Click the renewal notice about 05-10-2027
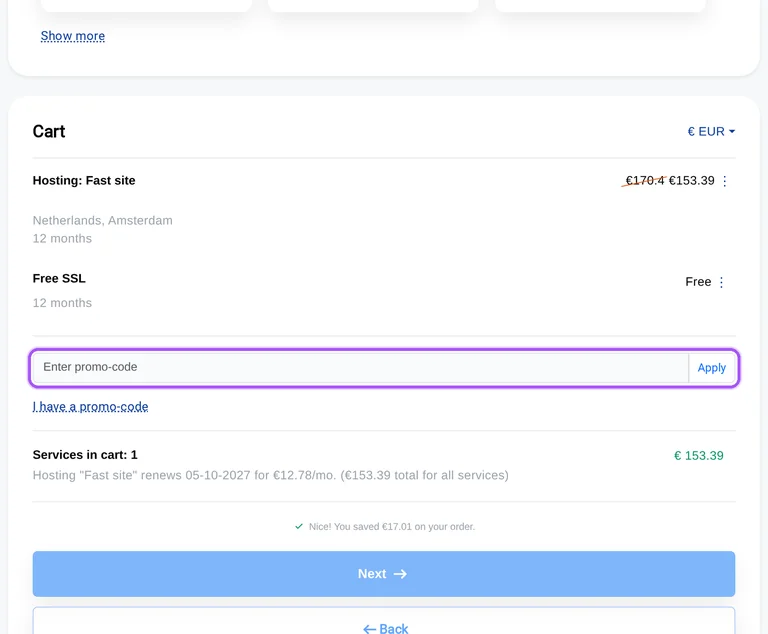This screenshot has width=768, height=634. coord(270,475)
